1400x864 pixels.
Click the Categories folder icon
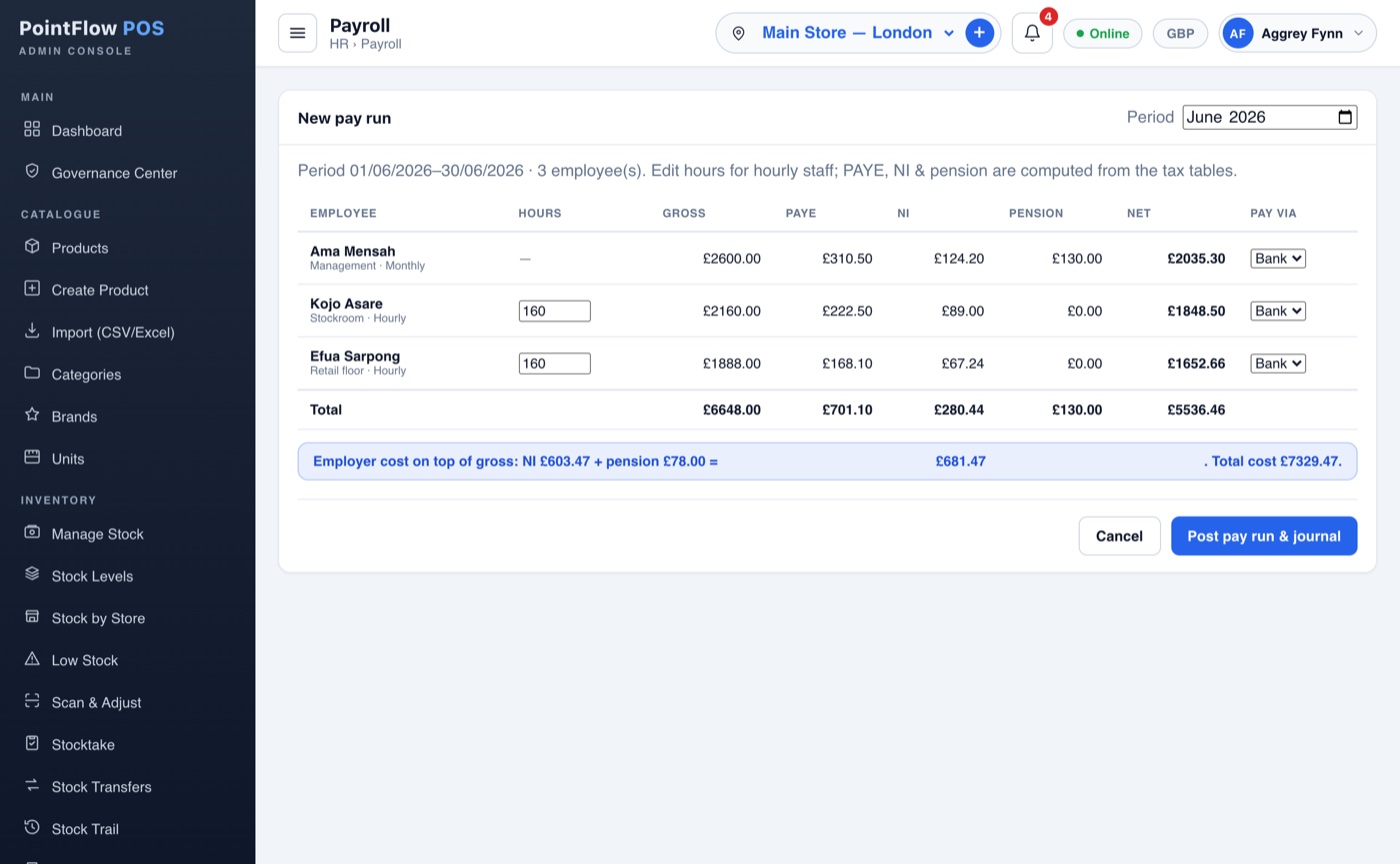32,373
